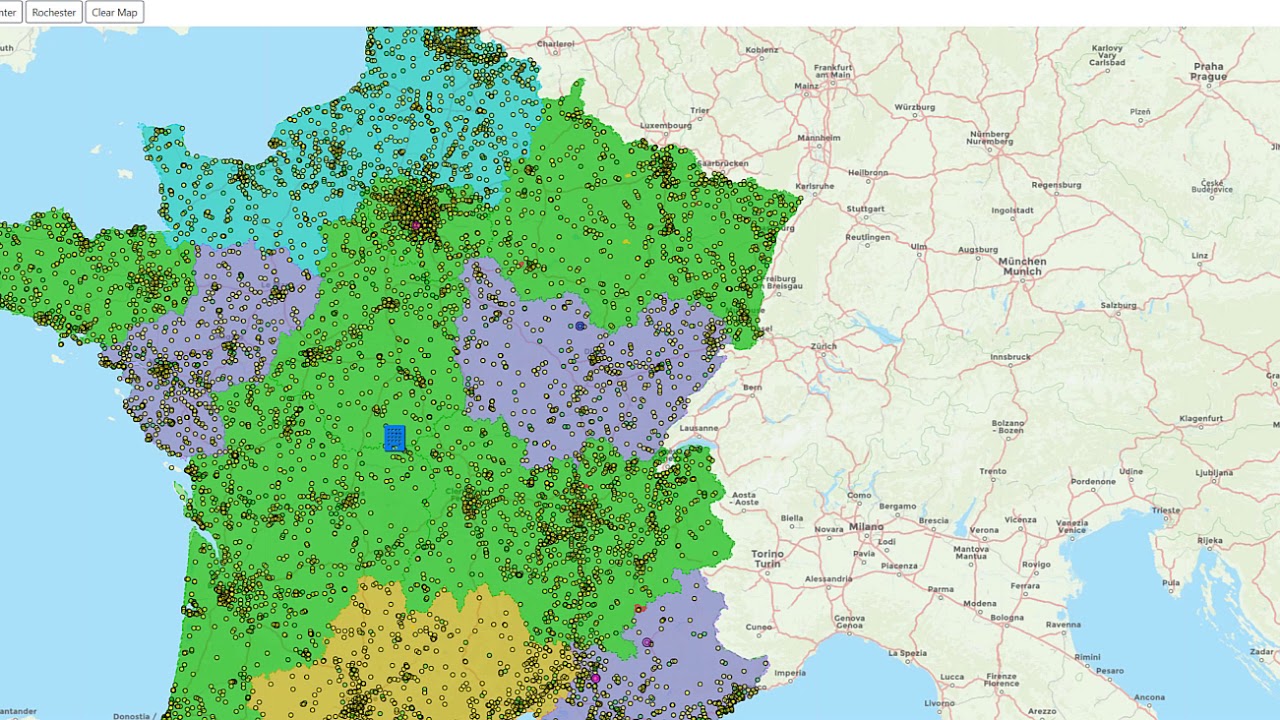Click the Praha Prague city label
1280x720 pixels.
point(1208,71)
